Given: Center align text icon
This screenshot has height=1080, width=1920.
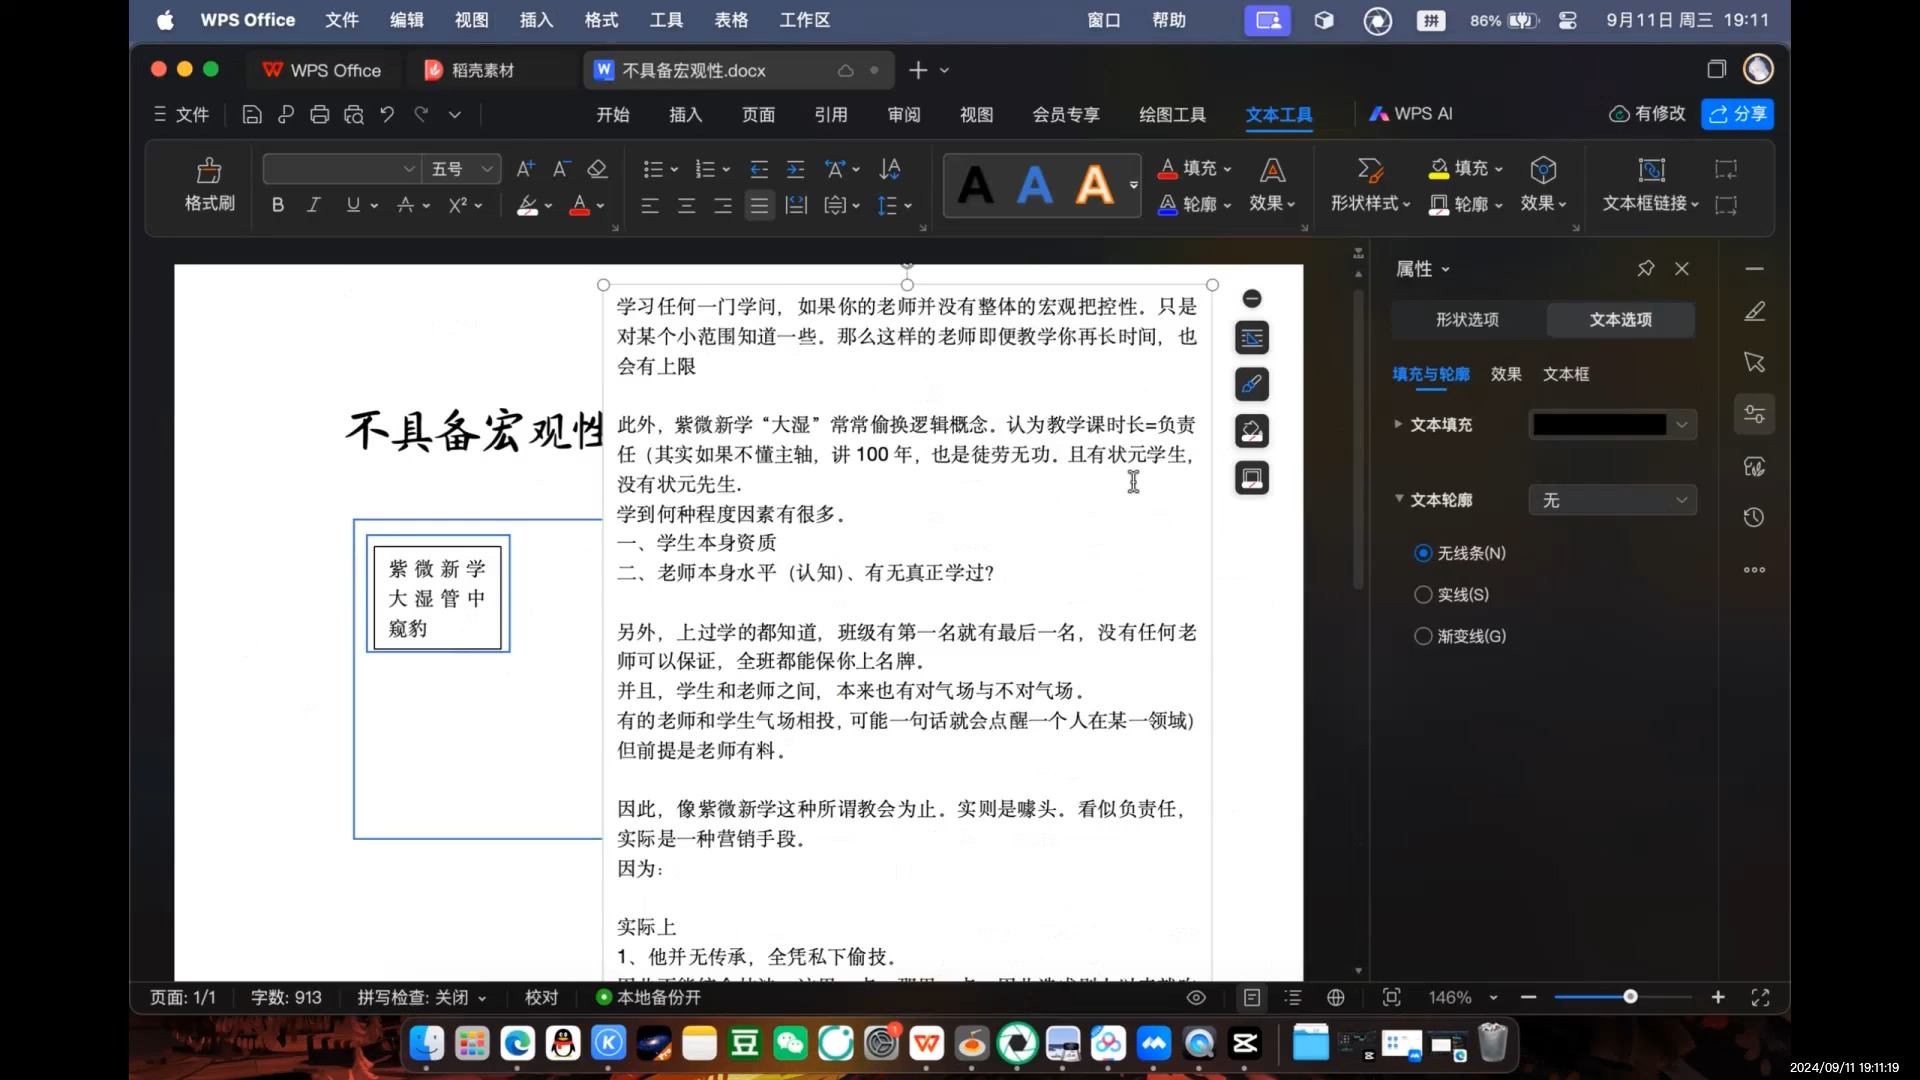Looking at the screenshot, I should point(686,205).
